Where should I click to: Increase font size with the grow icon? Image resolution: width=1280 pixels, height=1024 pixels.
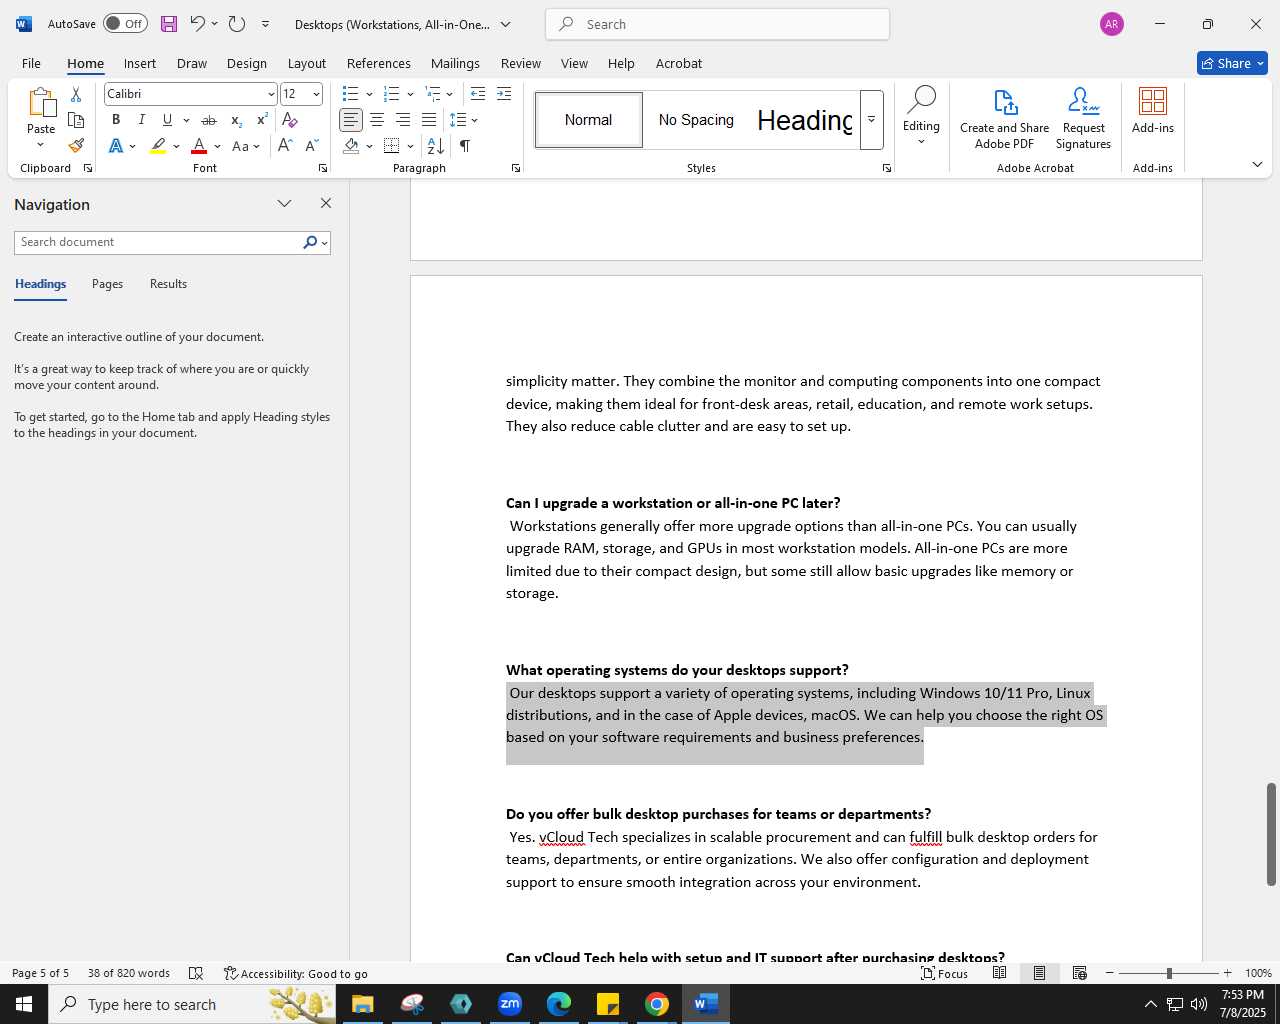(x=285, y=146)
